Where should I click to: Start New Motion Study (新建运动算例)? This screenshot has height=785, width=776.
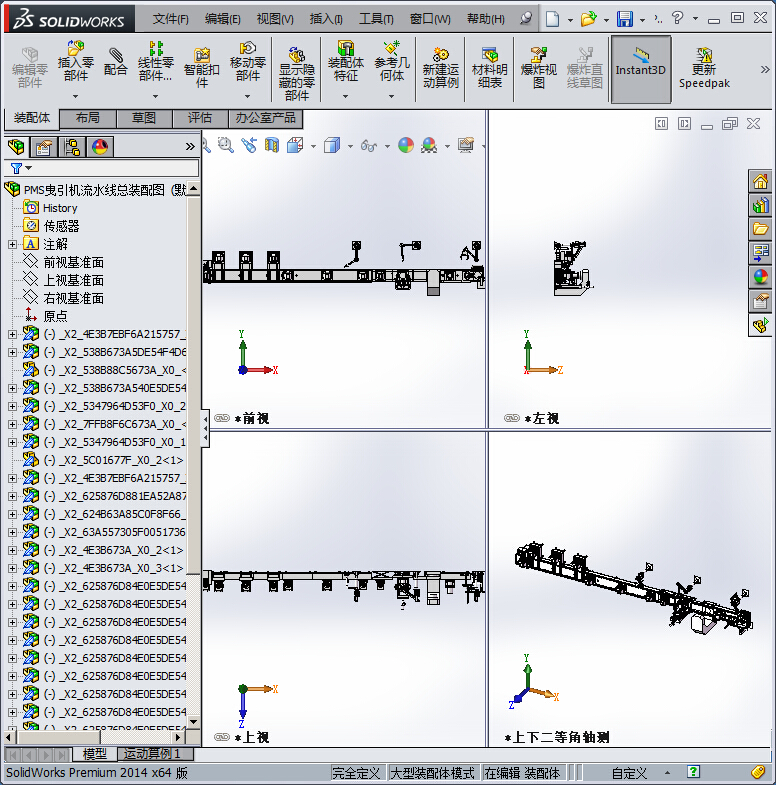point(441,68)
